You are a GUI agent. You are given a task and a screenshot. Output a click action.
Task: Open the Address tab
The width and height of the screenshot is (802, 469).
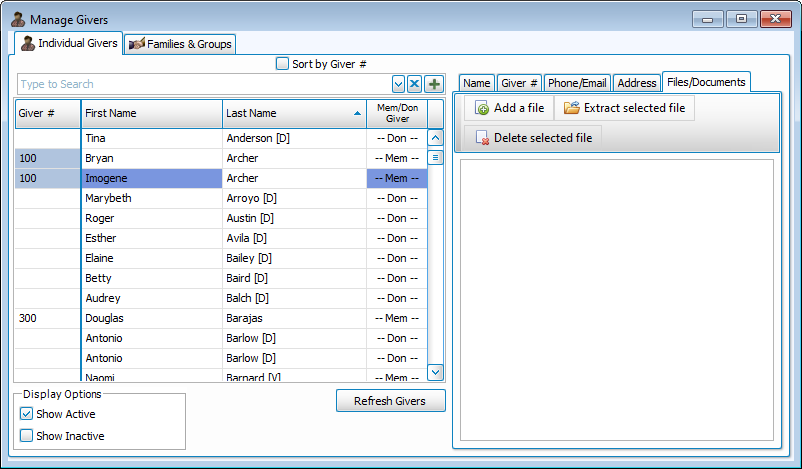coord(636,83)
